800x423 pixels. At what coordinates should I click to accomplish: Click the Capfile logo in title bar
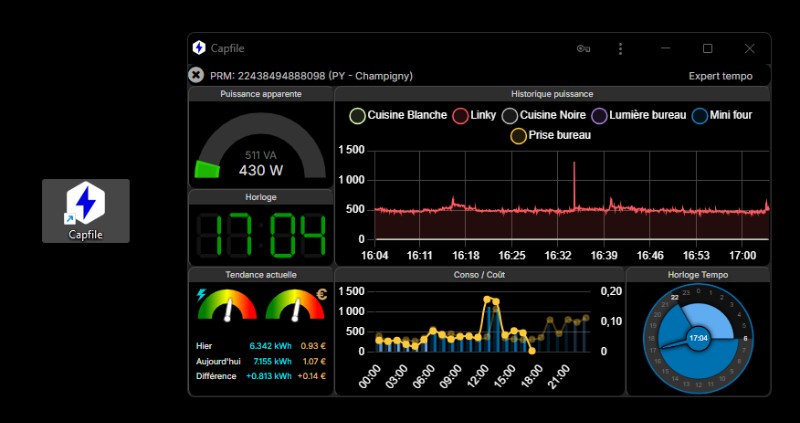199,48
